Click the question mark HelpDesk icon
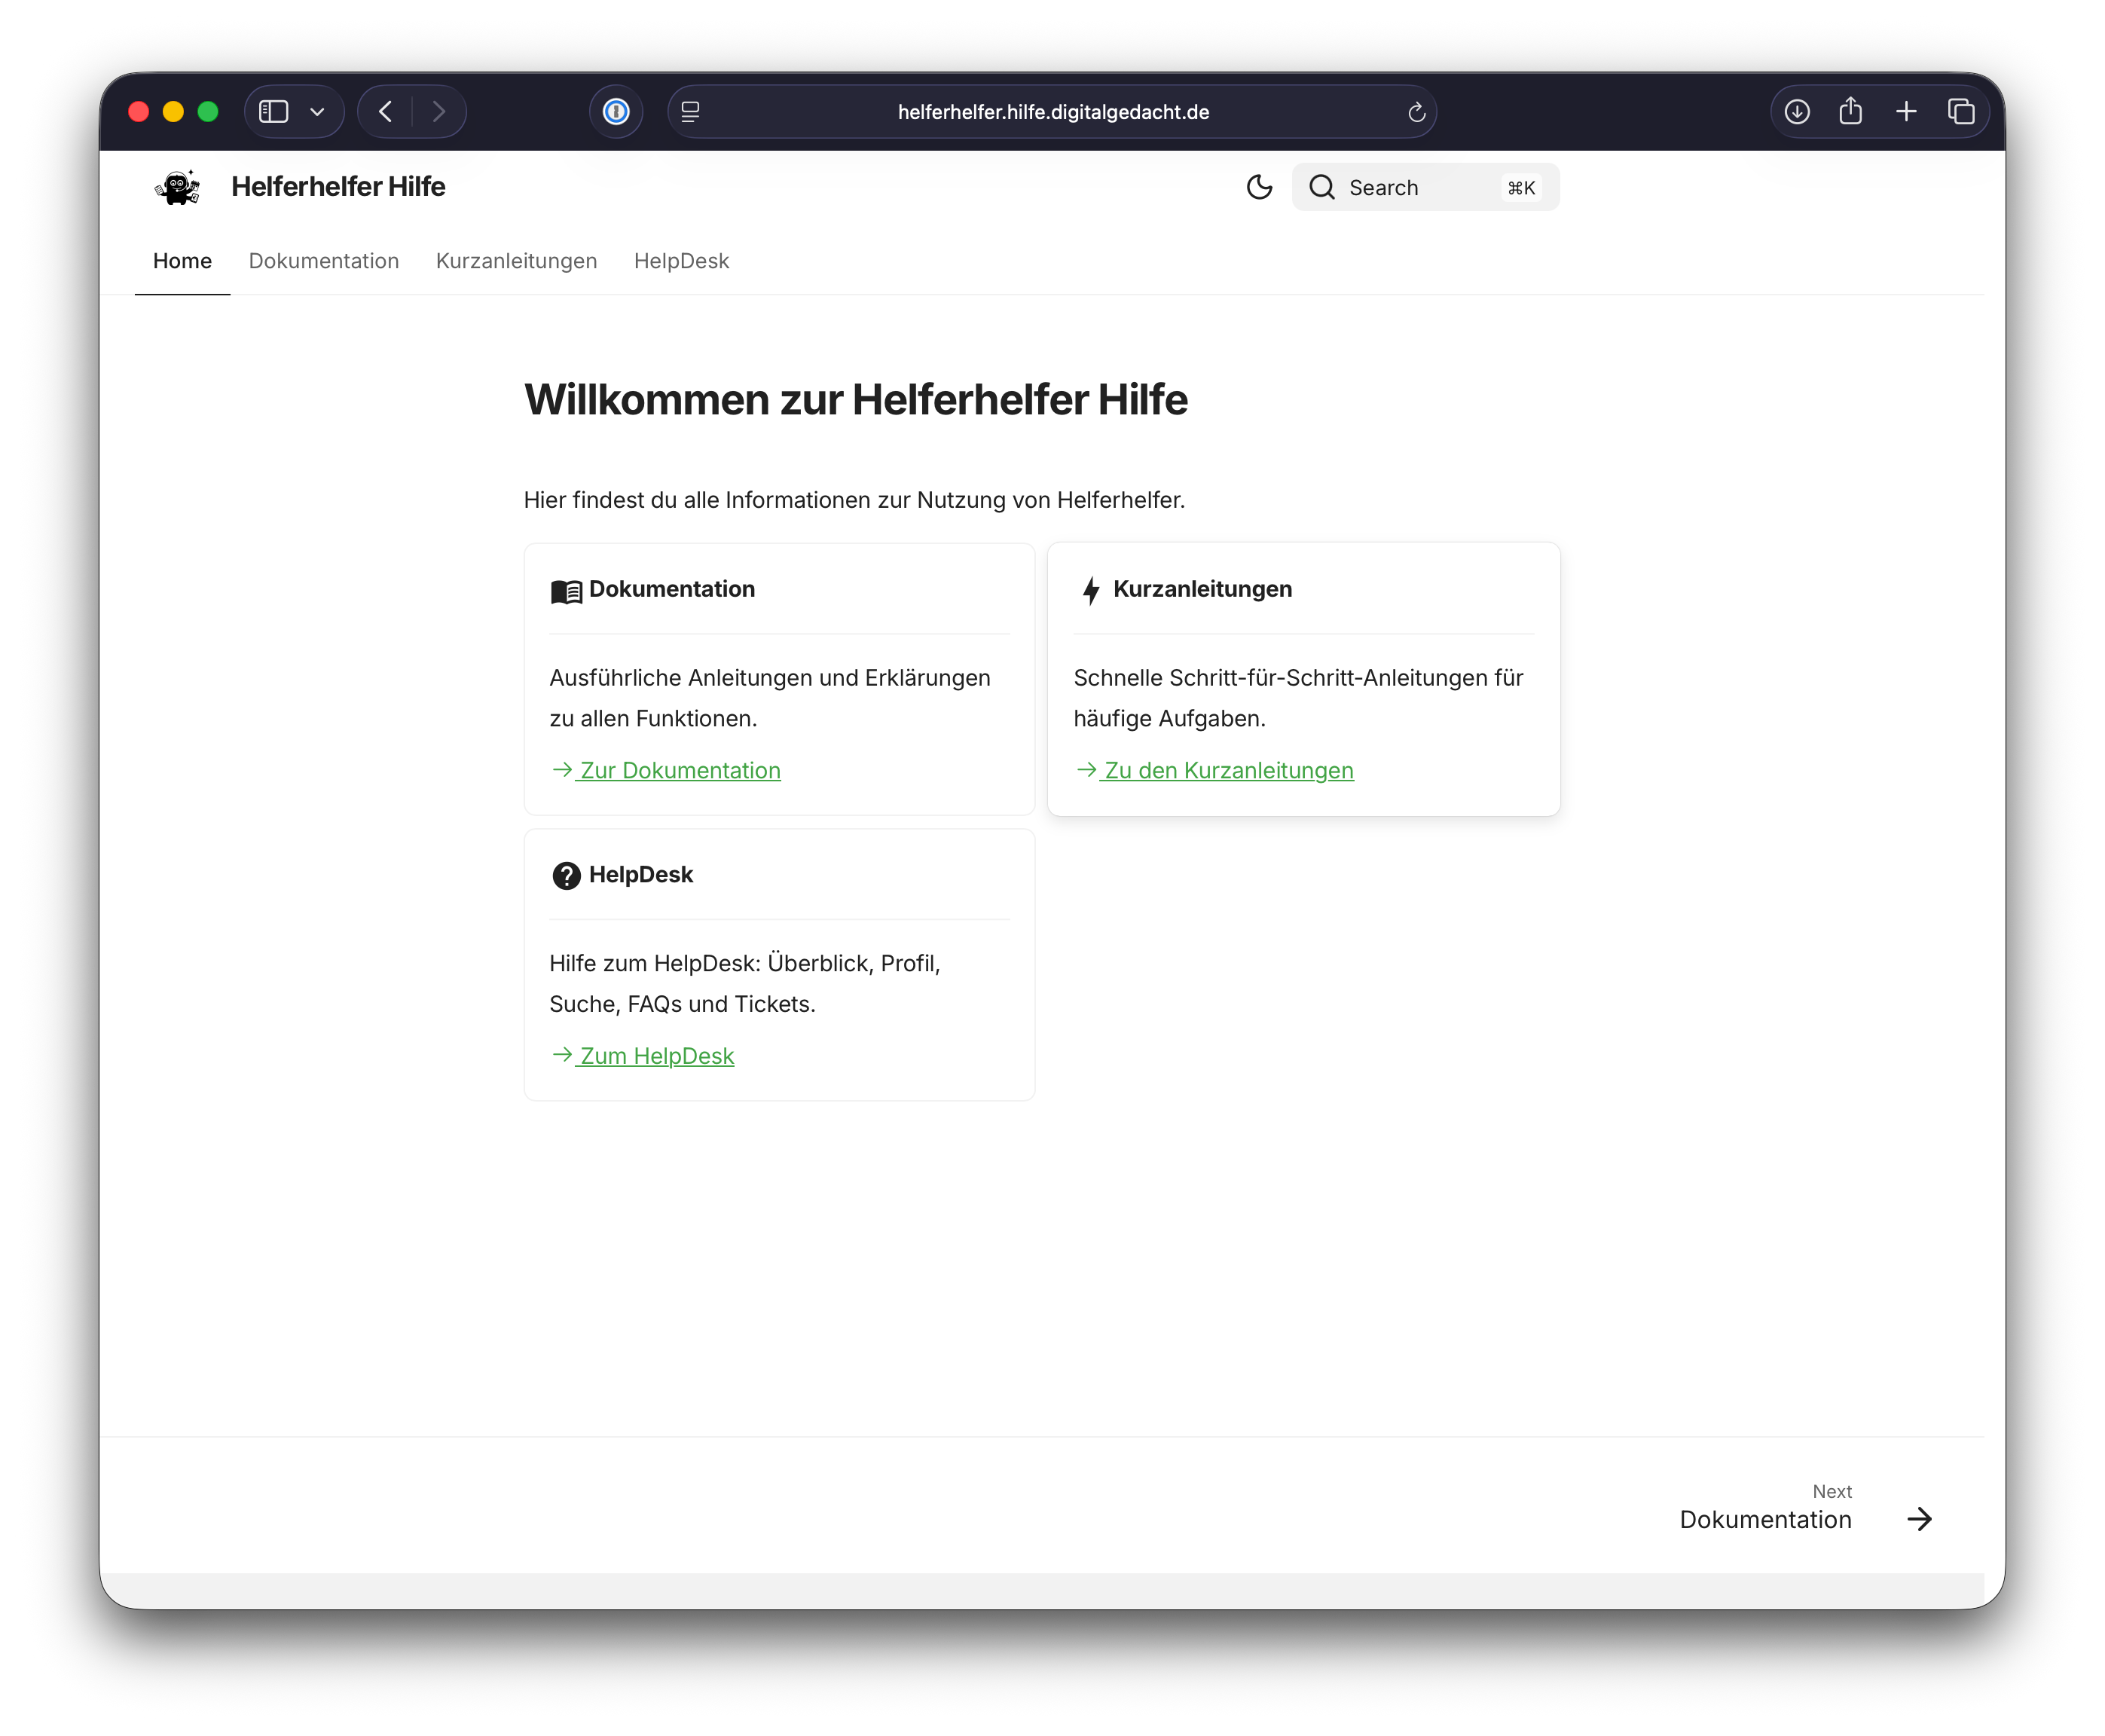 [566, 876]
